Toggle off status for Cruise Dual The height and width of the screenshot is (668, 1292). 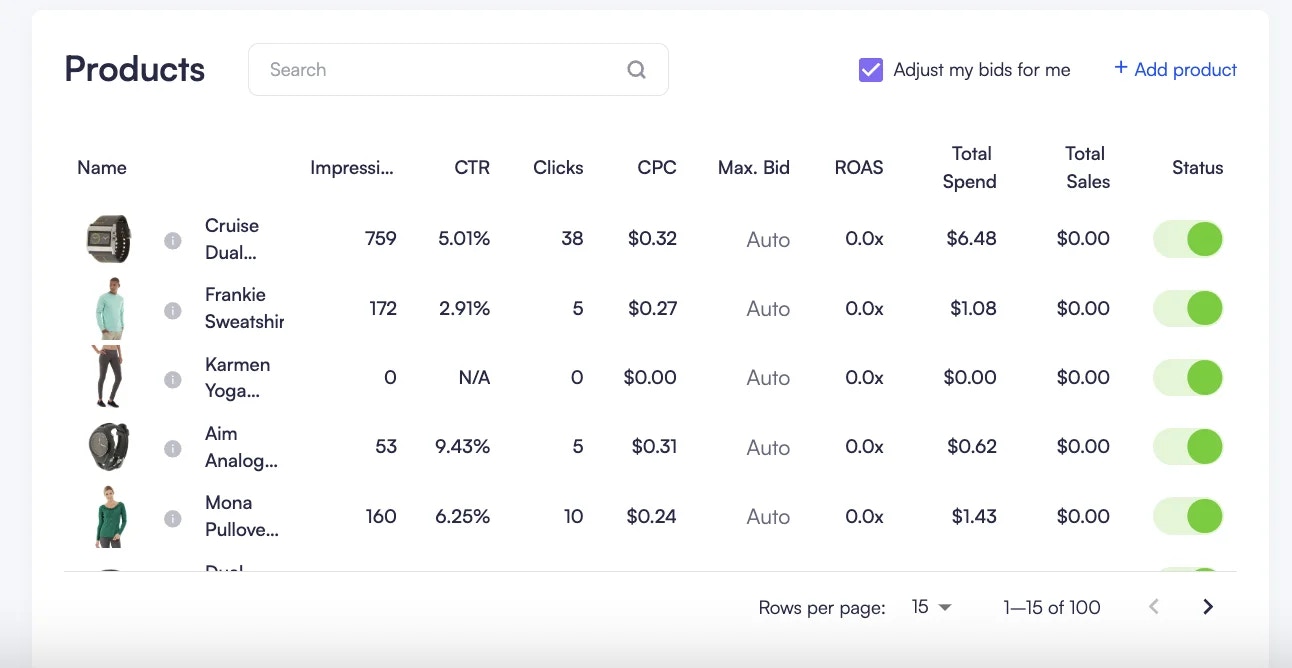1188,239
